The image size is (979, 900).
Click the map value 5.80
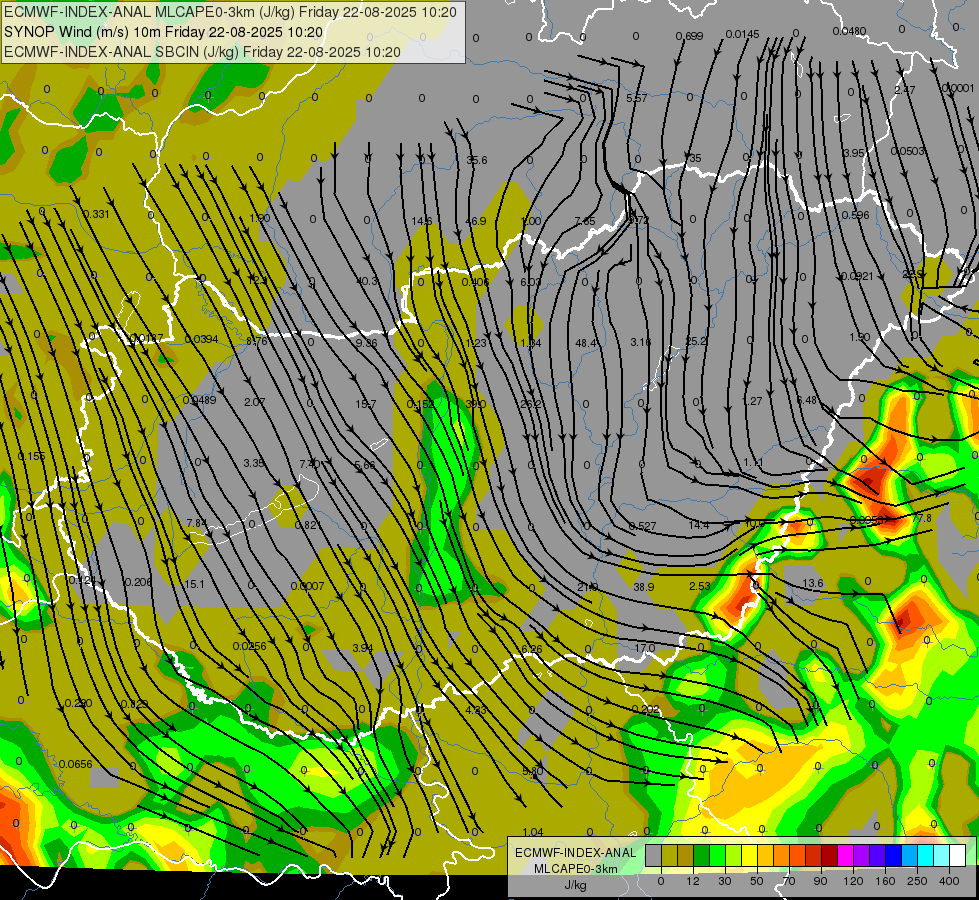pos(533,771)
